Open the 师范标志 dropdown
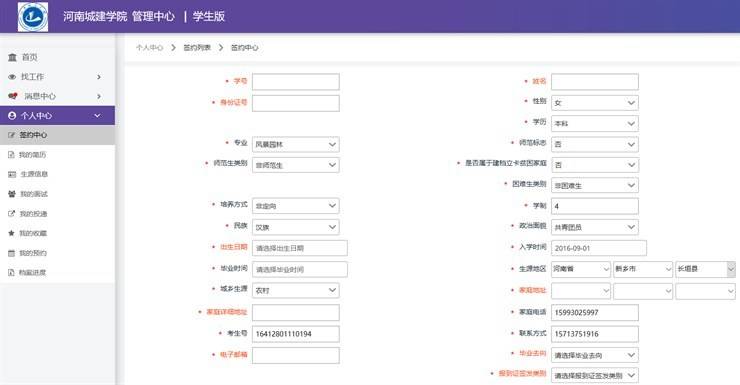Viewport: 740px width, 385px height. [595, 144]
